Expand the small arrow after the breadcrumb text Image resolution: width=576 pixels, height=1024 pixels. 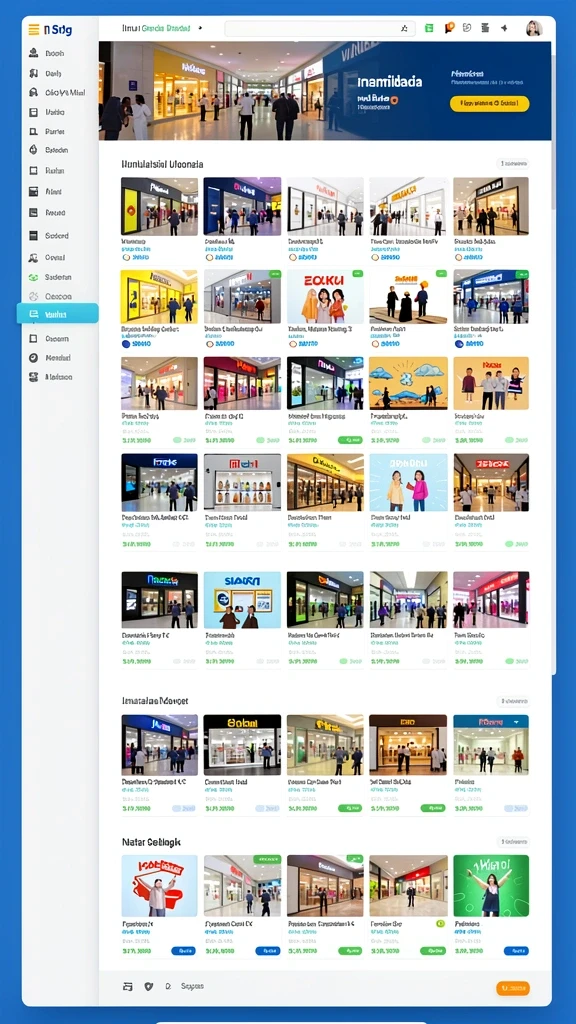click(x=200, y=28)
